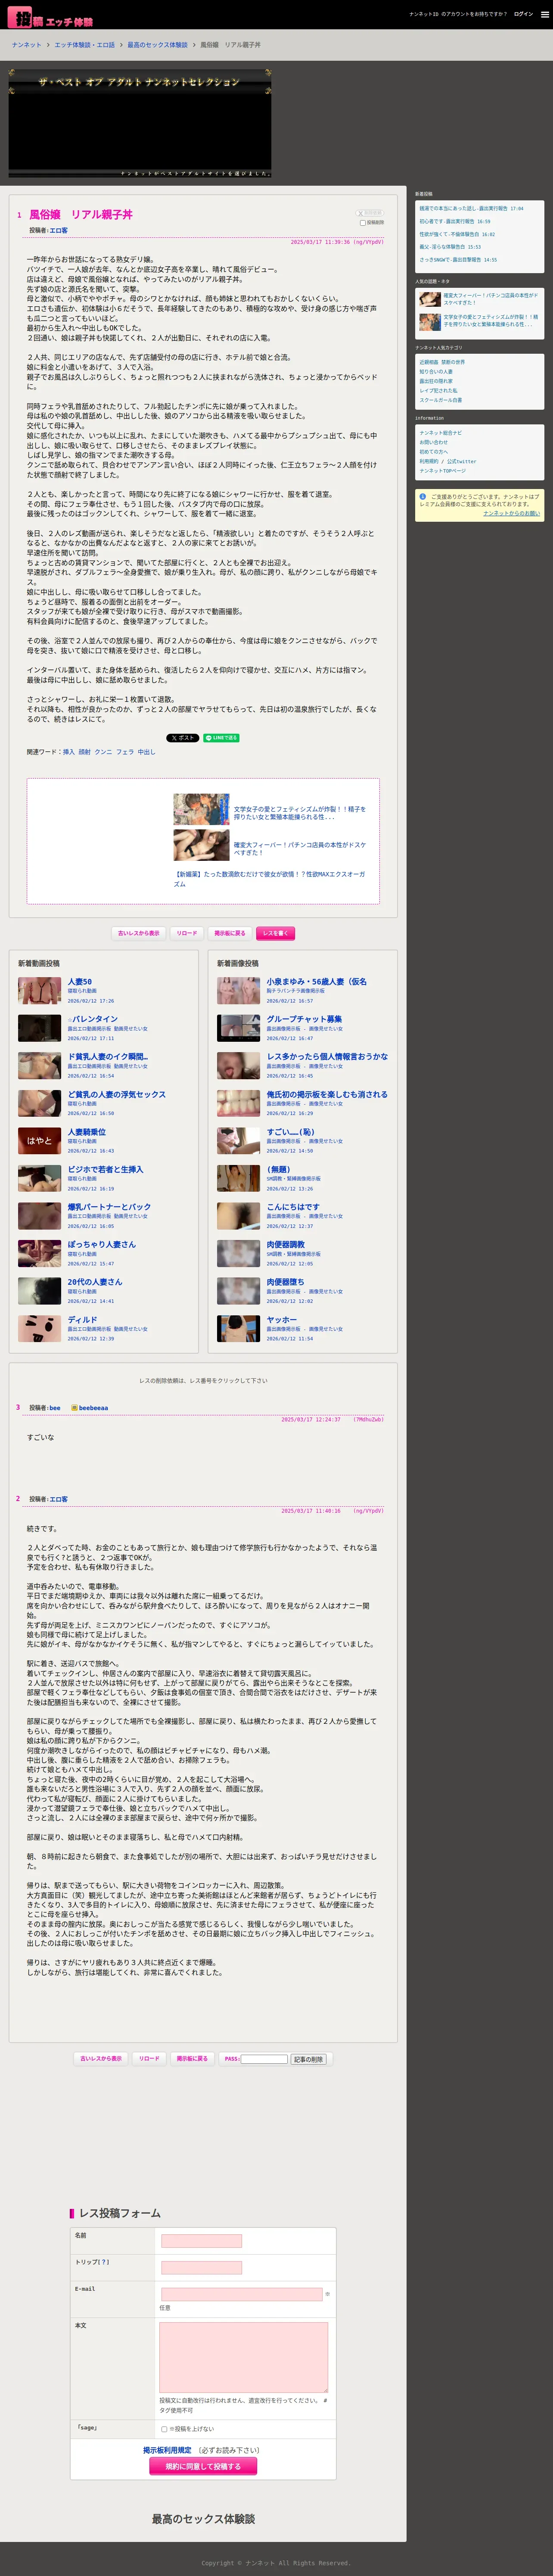Click the upper リロード button
The image size is (553, 2576).
tap(187, 933)
